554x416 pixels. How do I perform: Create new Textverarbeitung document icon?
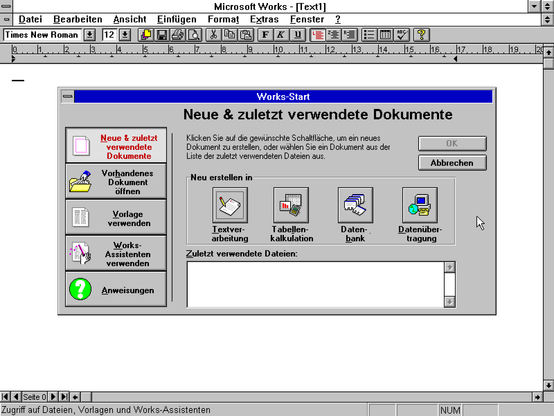pyautogui.click(x=230, y=205)
